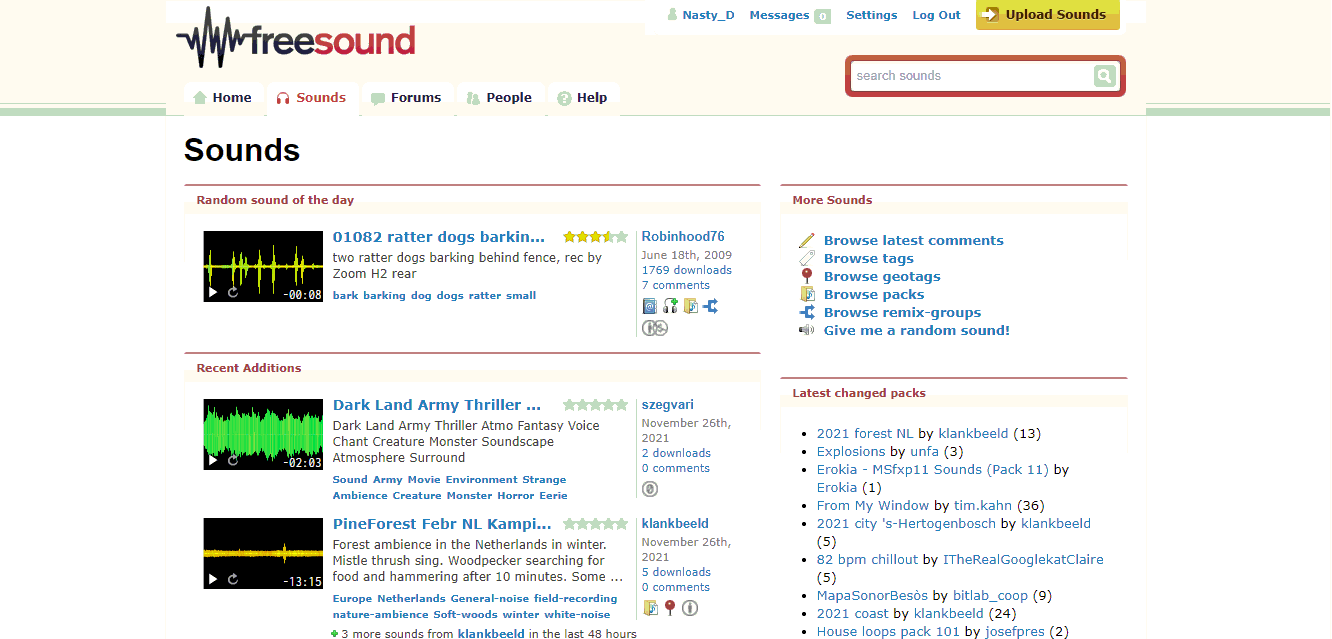1332x639 pixels.
Task: Click the speaker icon beside random sound
Action: 807,331
